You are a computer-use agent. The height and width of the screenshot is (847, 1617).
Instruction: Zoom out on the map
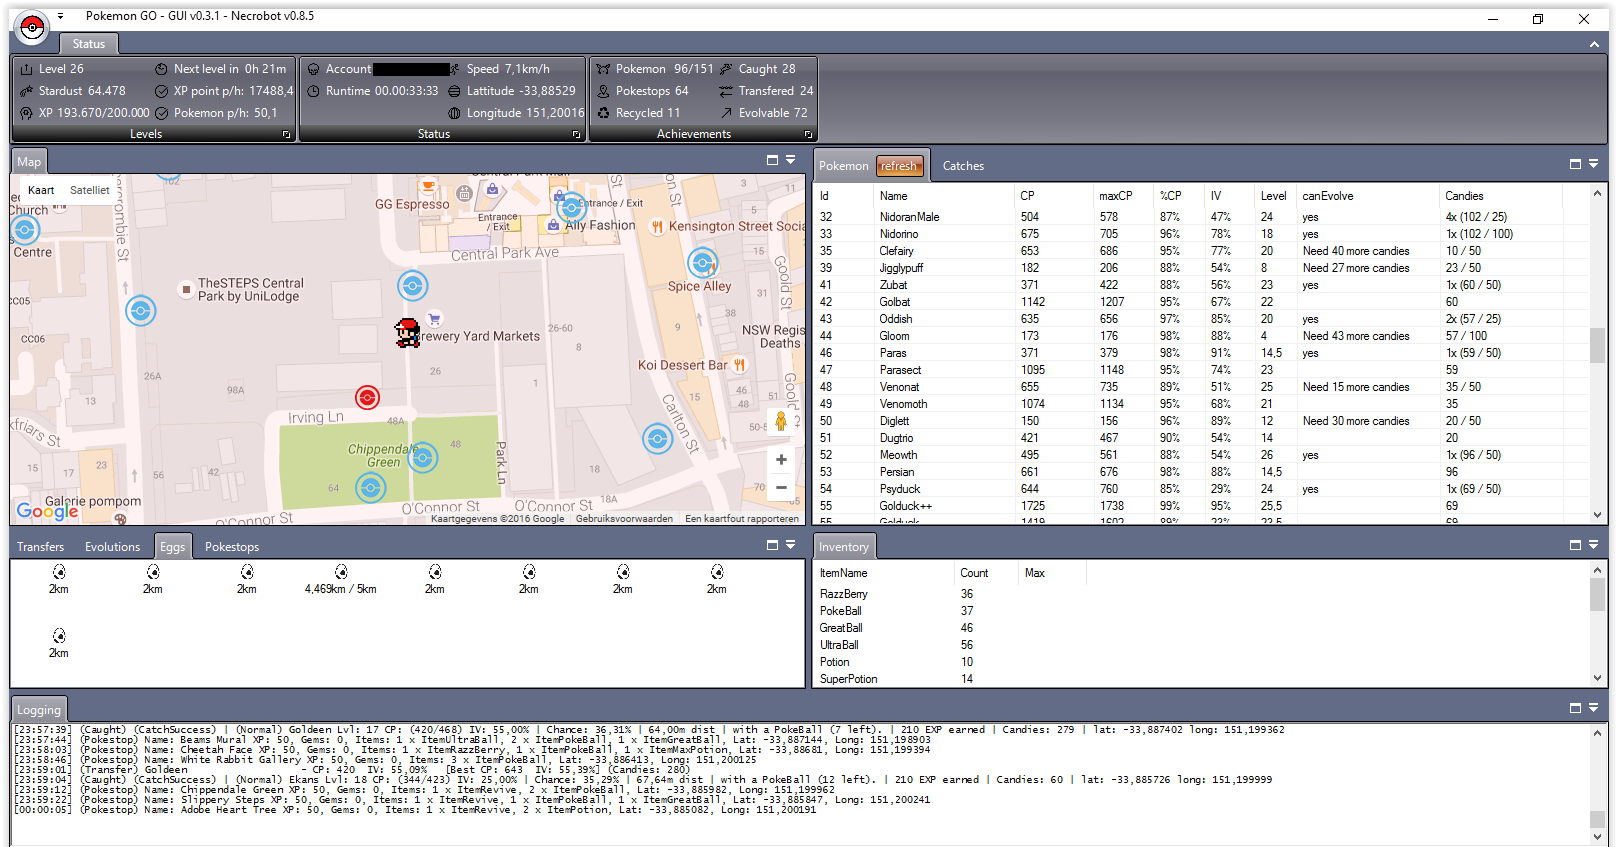pyautogui.click(x=781, y=488)
